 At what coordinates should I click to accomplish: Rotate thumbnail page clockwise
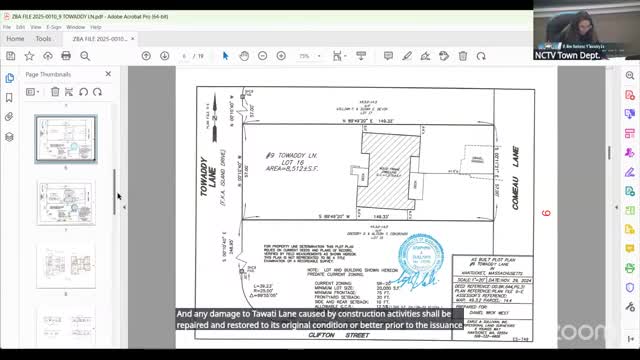pyautogui.click(x=97, y=92)
